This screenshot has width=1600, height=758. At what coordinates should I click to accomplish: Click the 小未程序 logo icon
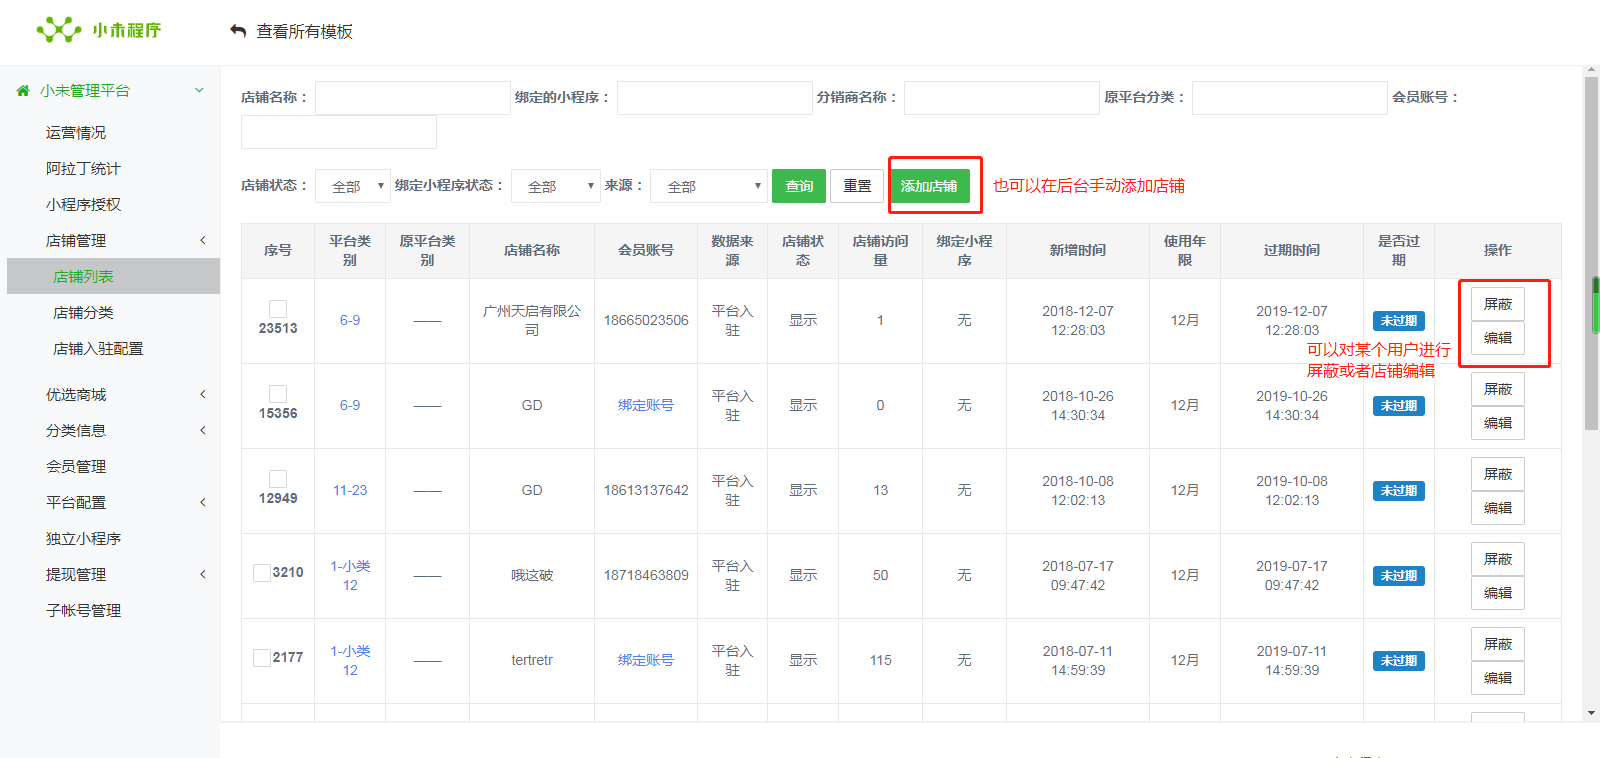[59, 30]
